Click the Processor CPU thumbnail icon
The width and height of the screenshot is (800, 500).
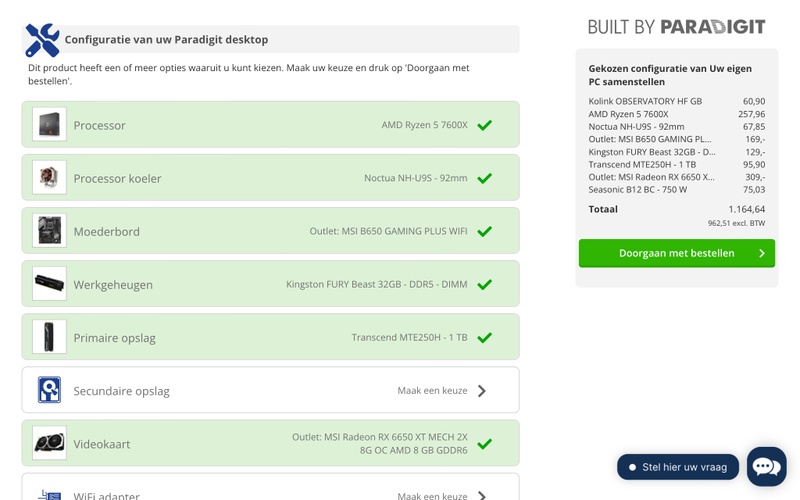tap(49, 125)
